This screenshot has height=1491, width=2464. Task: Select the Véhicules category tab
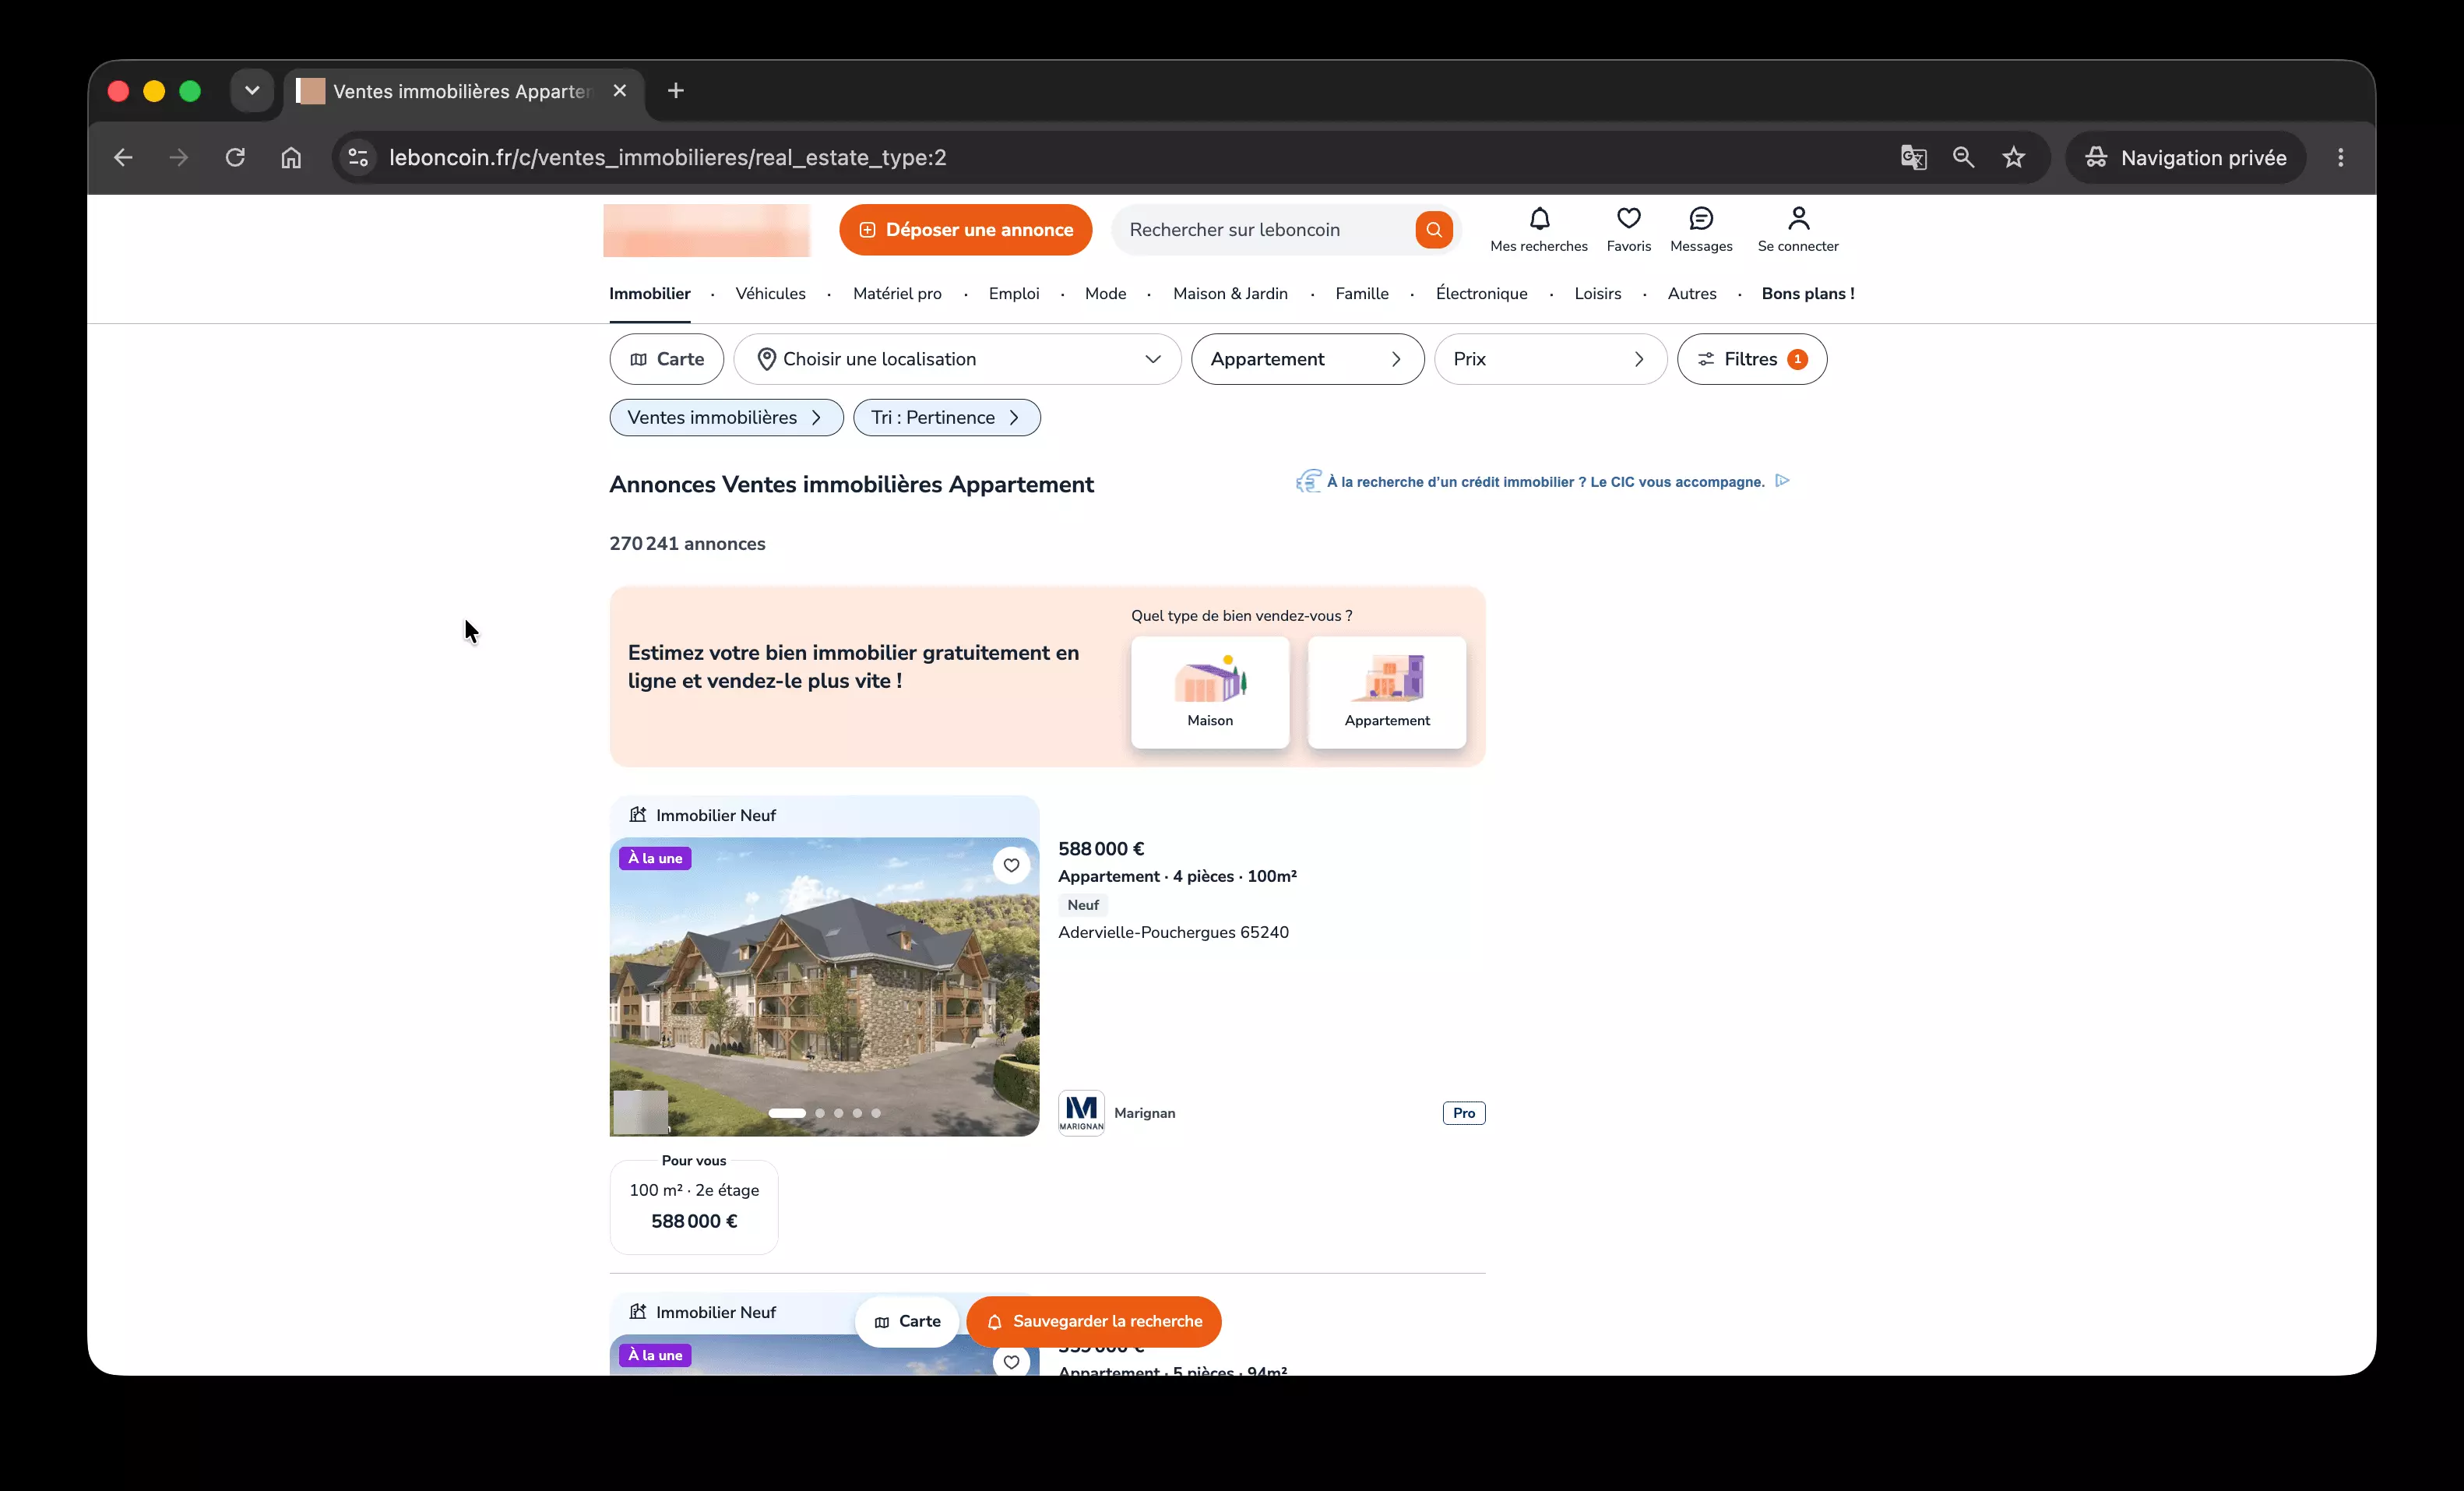click(x=770, y=293)
